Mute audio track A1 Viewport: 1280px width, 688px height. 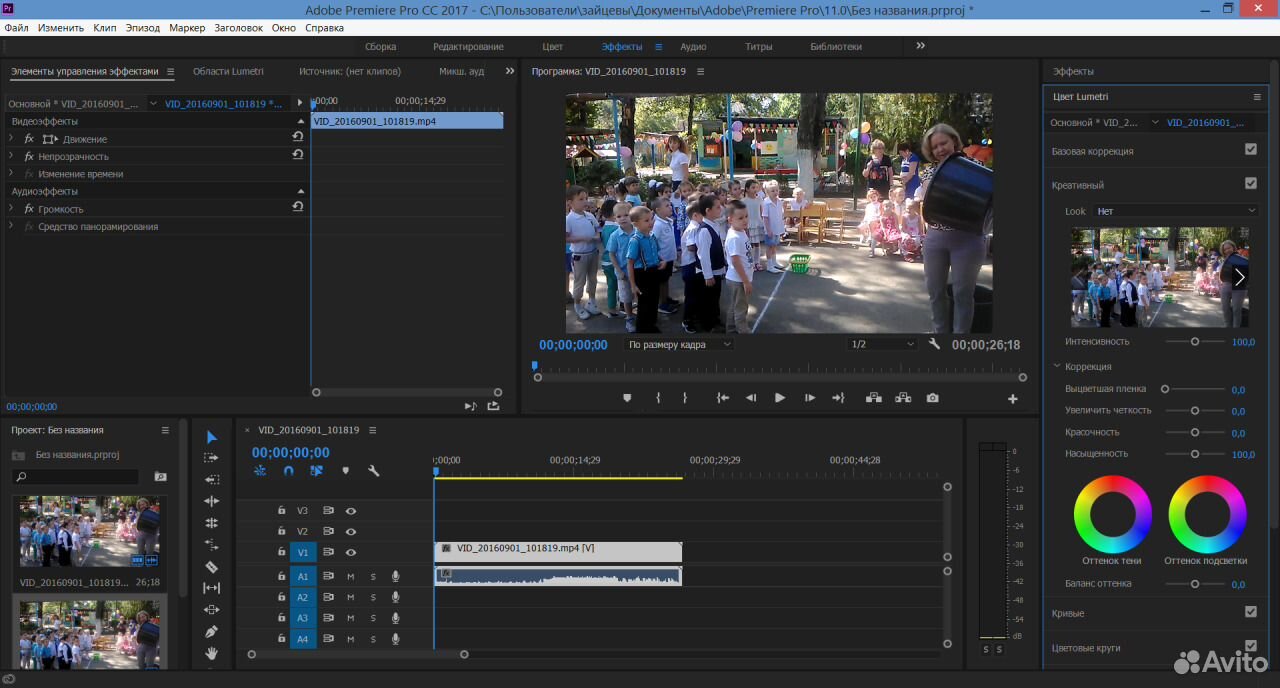coord(351,577)
